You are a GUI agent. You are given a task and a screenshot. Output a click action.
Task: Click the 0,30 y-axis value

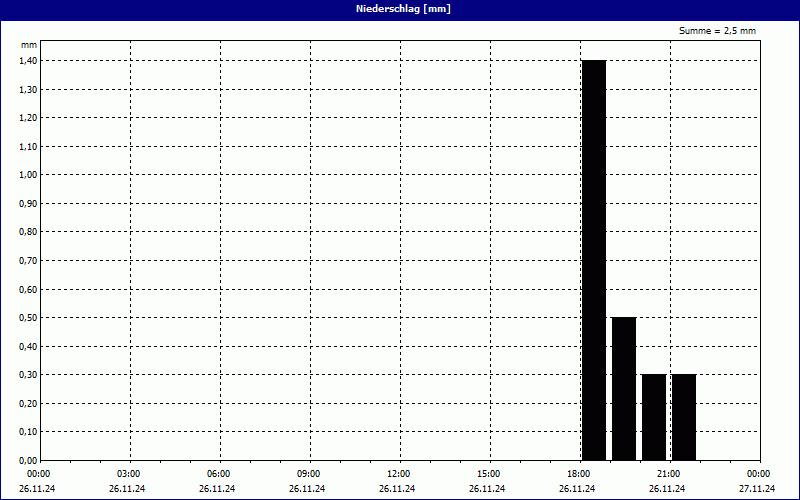[x=28, y=375]
